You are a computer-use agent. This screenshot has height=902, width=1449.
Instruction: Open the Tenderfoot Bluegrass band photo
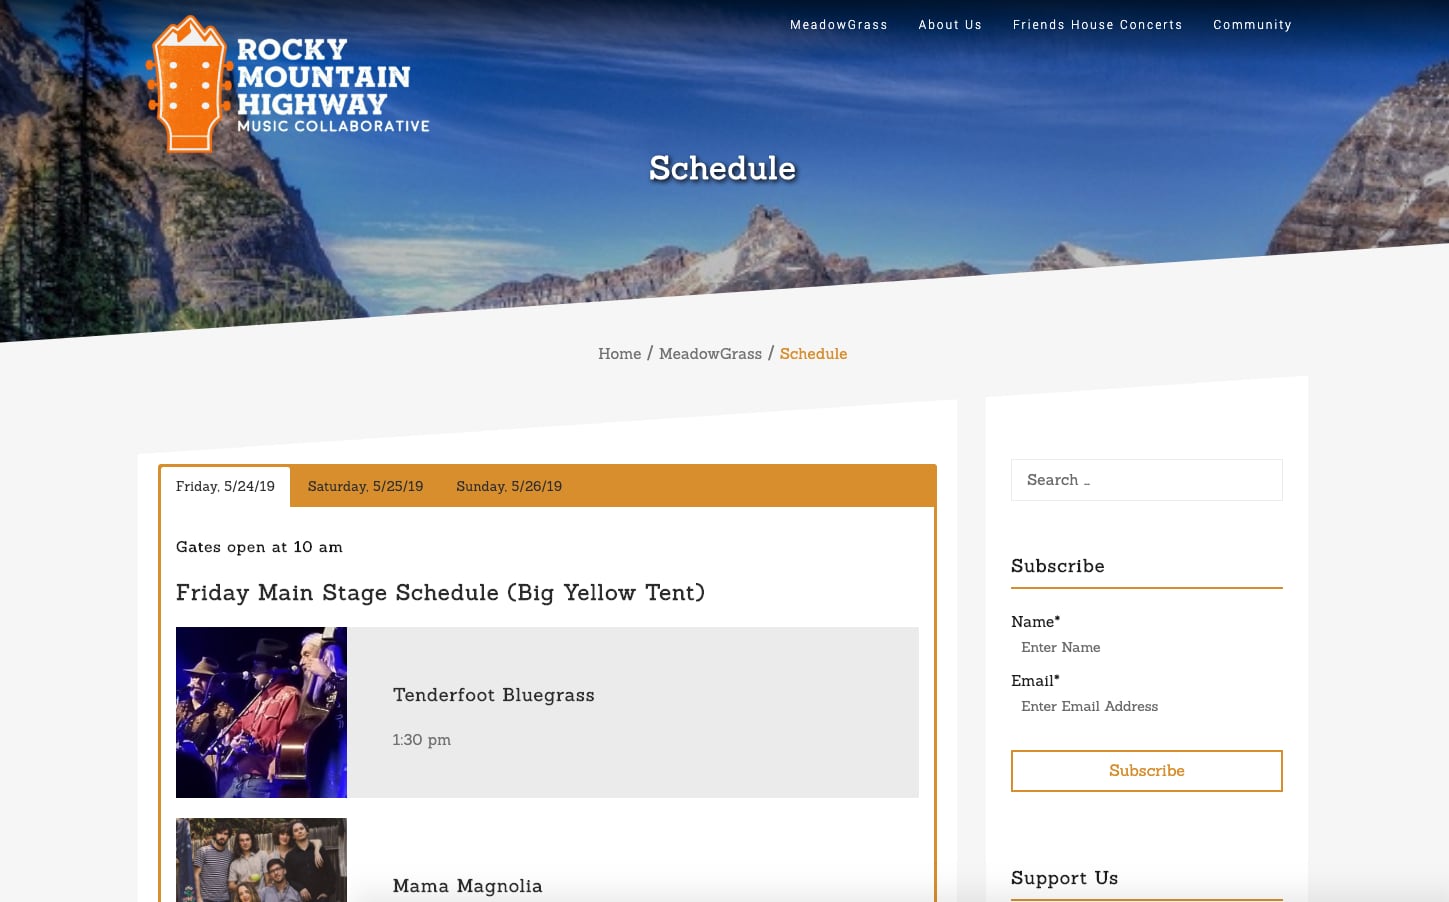[x=261, y=712]
